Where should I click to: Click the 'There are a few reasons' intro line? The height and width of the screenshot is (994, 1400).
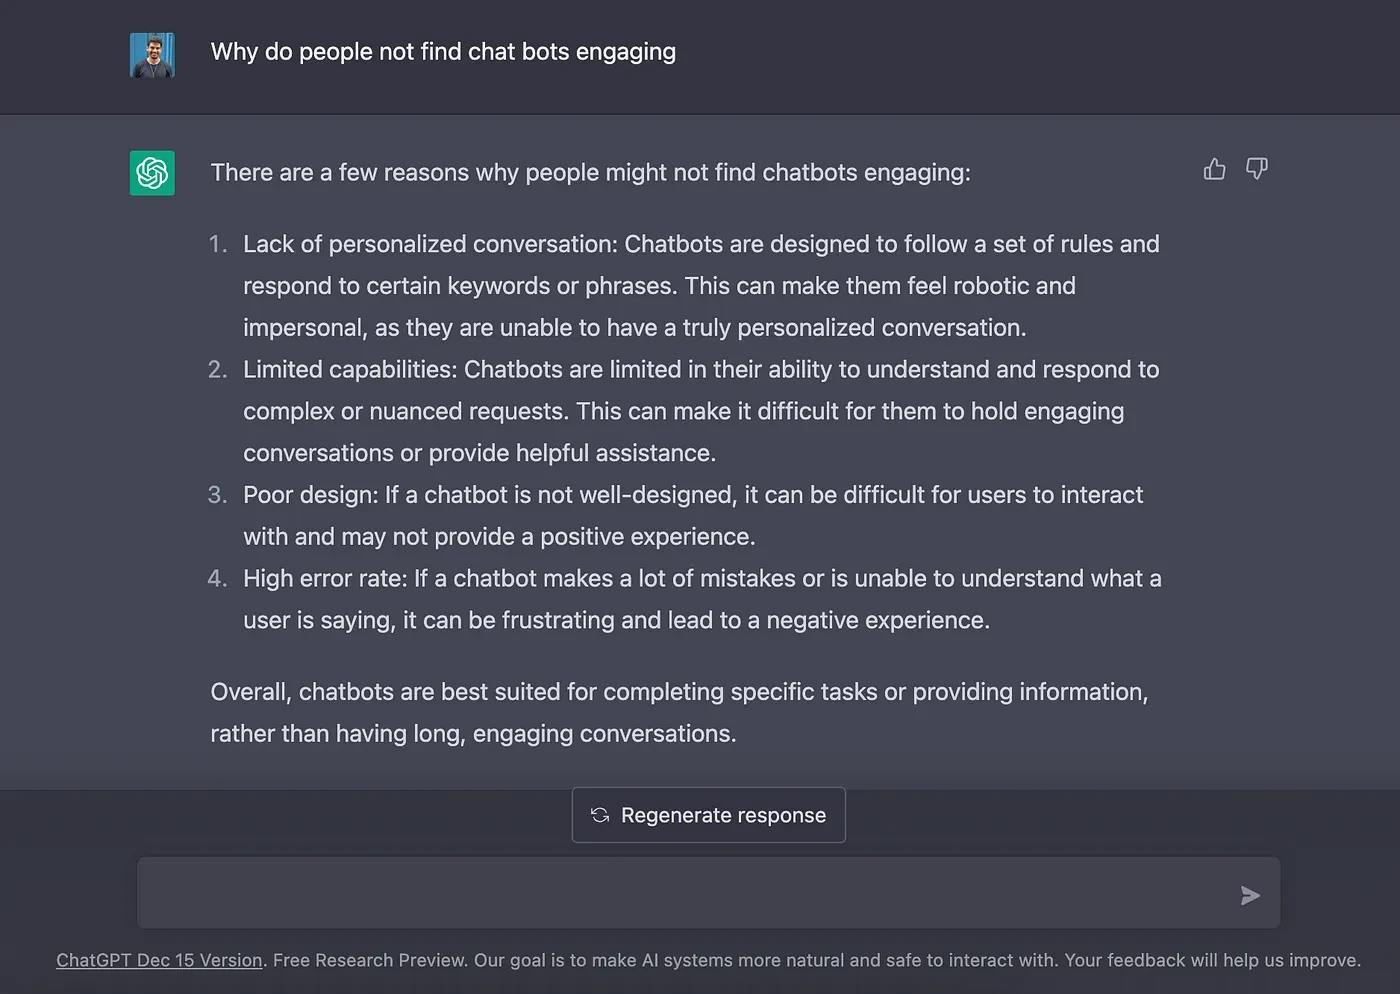590,173
